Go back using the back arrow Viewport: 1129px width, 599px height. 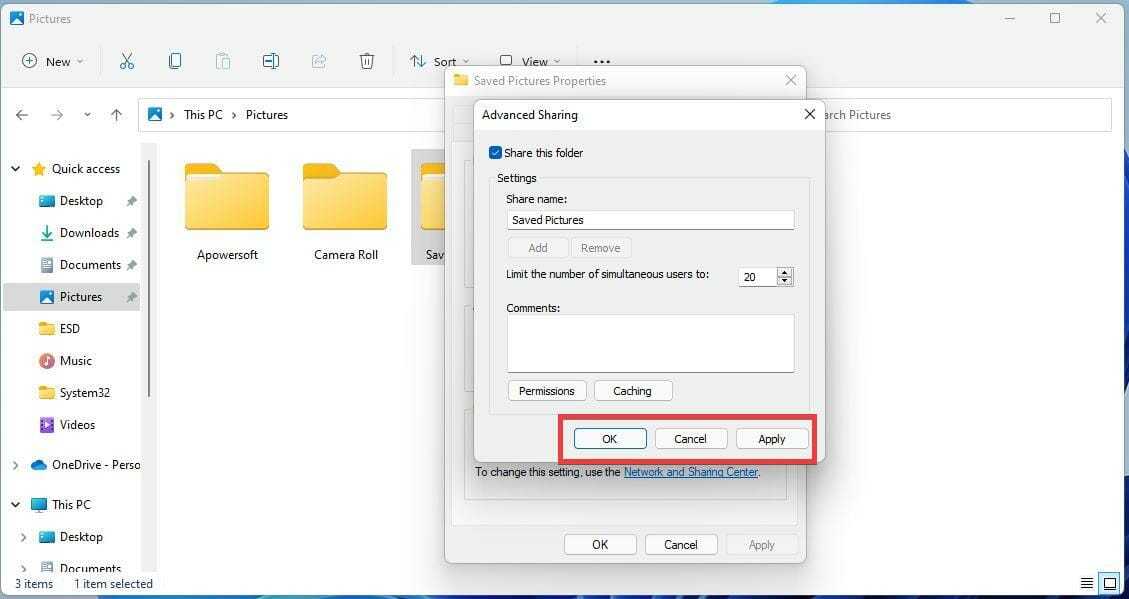point(22,115)
